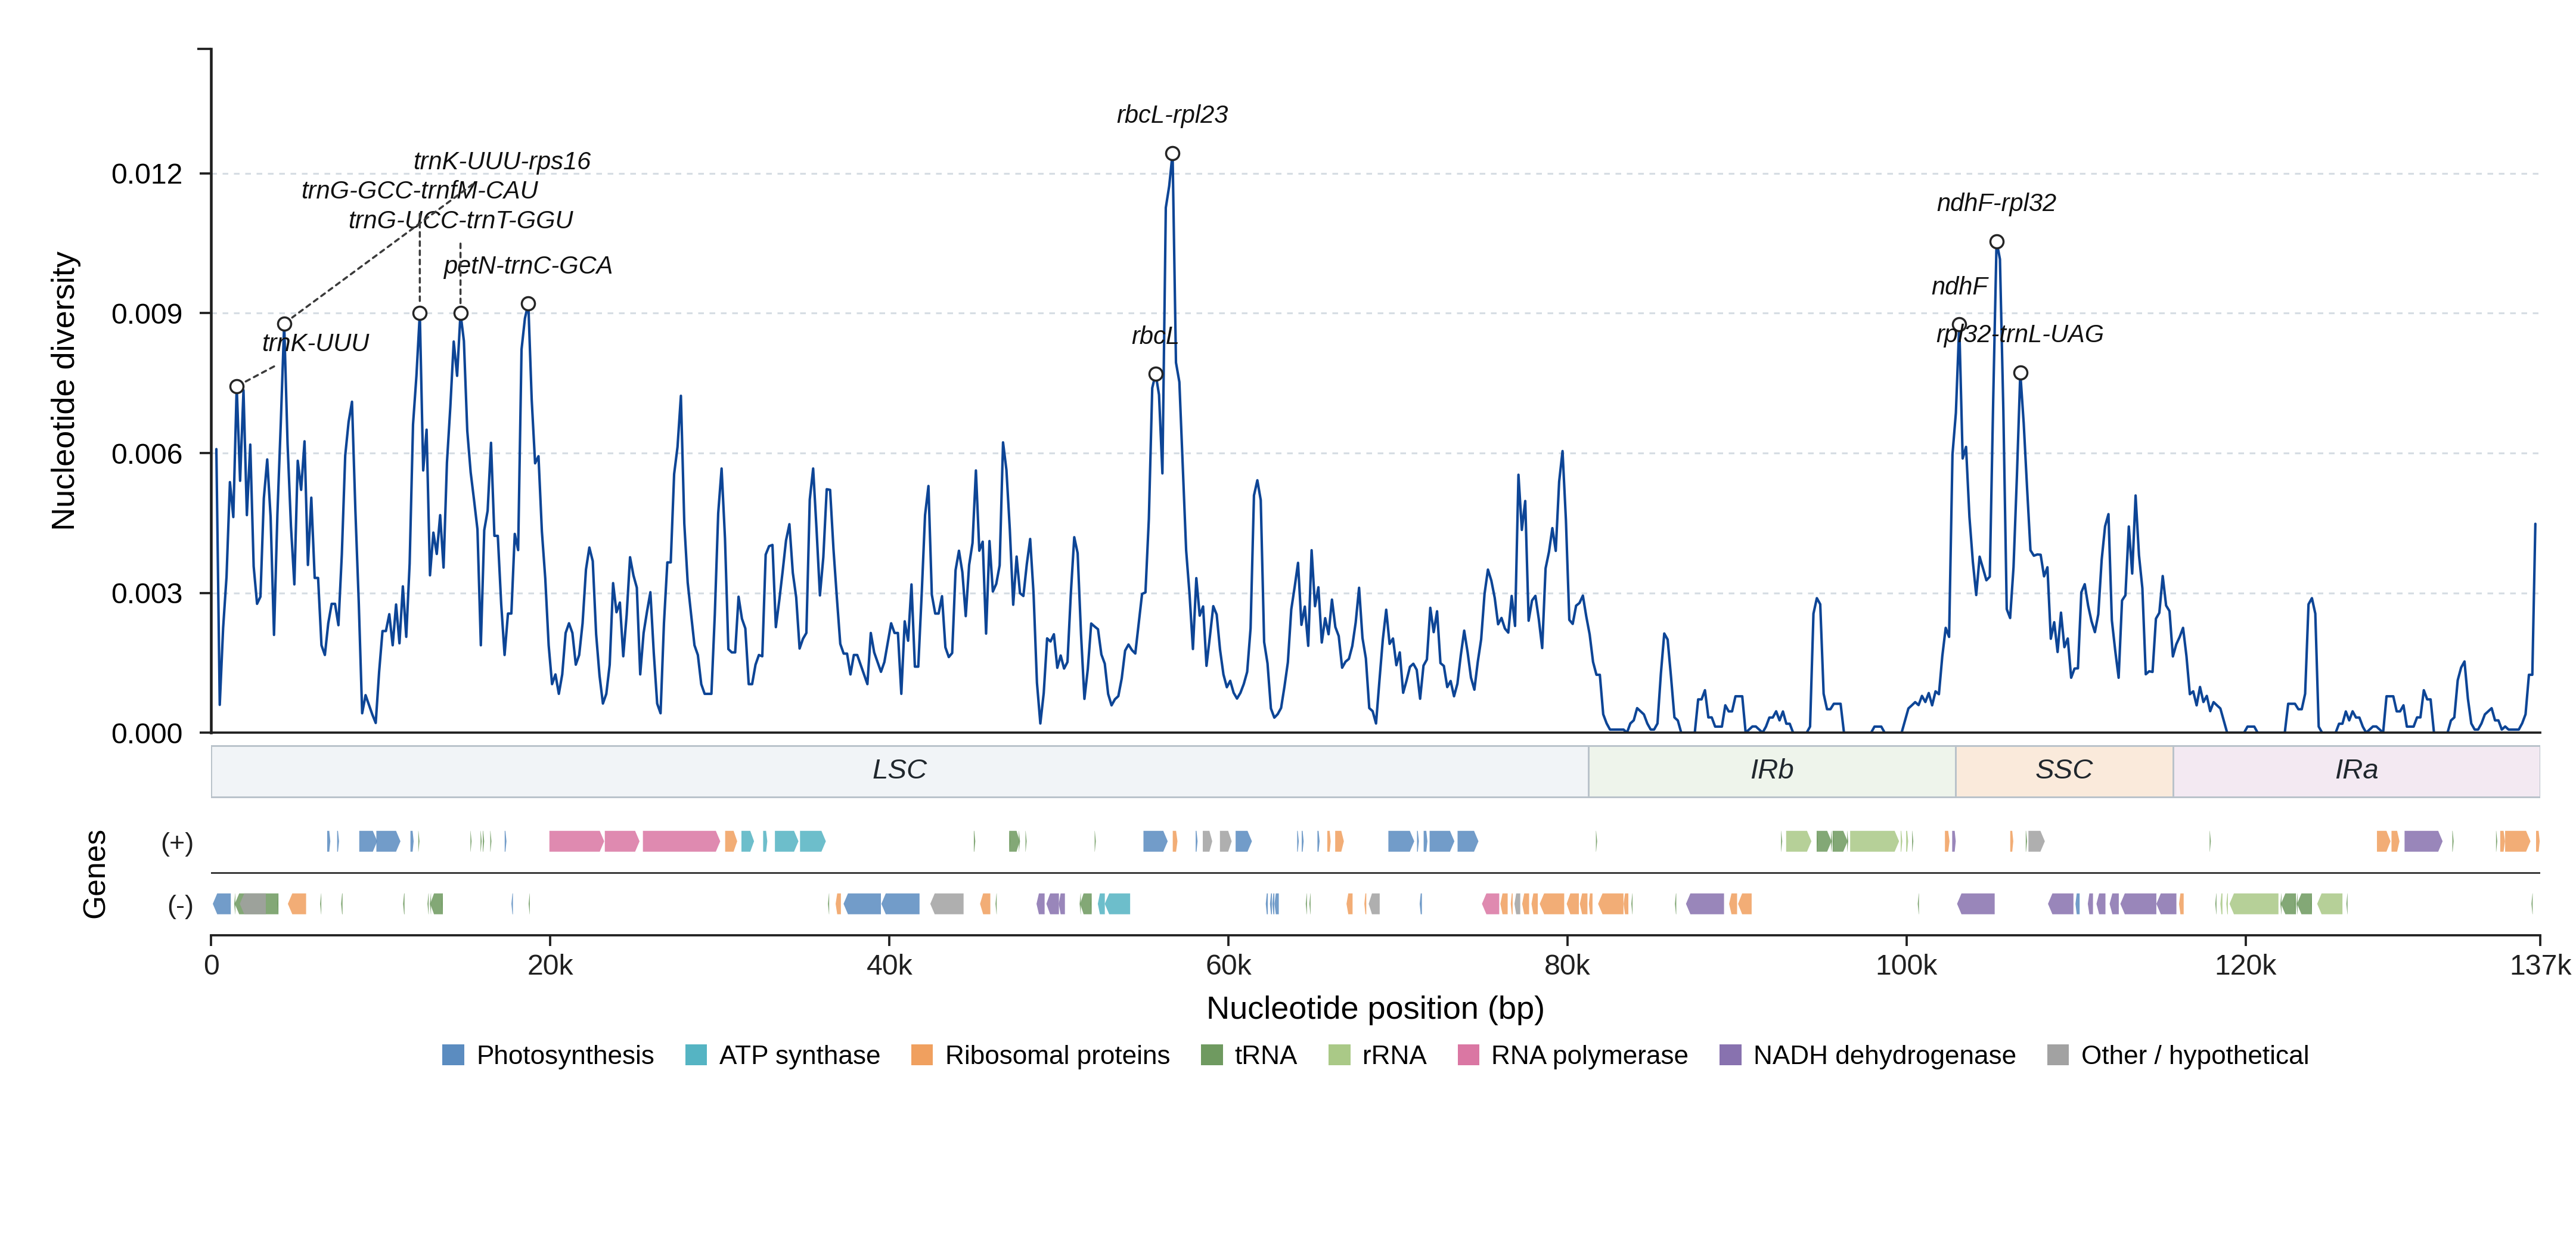The height and width of the screenshot is (1253, 2576).
Task: Select the petN-trnC-GCA peak marker
Action: [528, 304]
